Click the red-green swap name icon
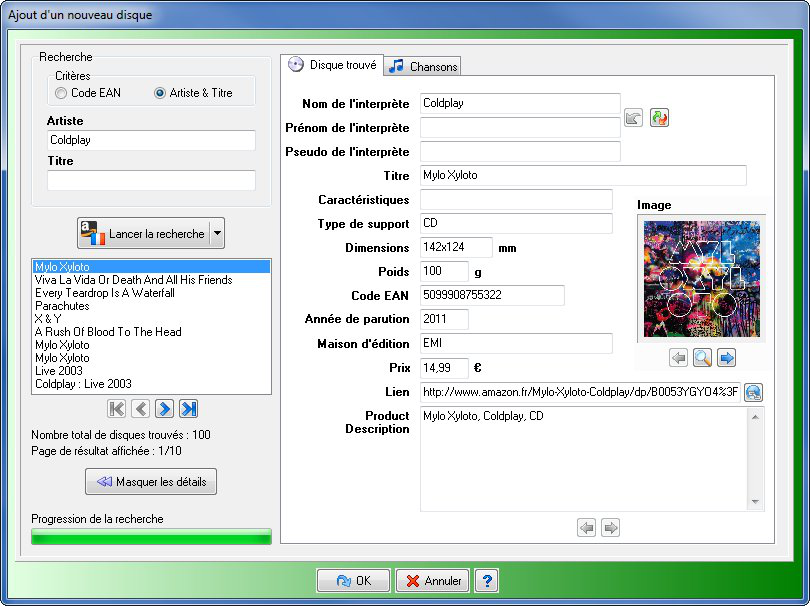This screenshot has width=810, height=606. [659, 118]
